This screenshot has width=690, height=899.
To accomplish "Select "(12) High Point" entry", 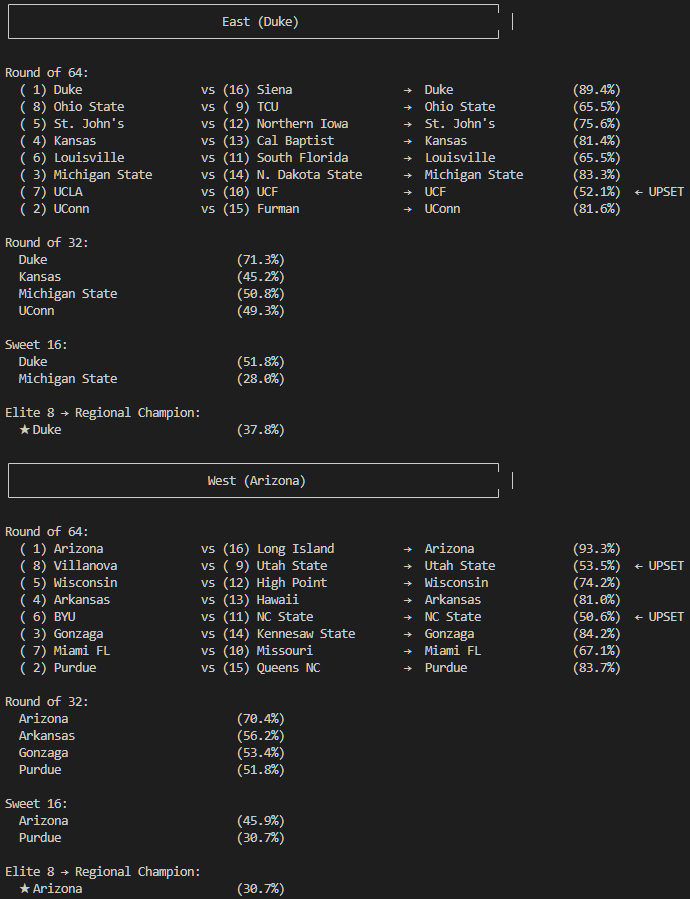I will coord(275,583).
